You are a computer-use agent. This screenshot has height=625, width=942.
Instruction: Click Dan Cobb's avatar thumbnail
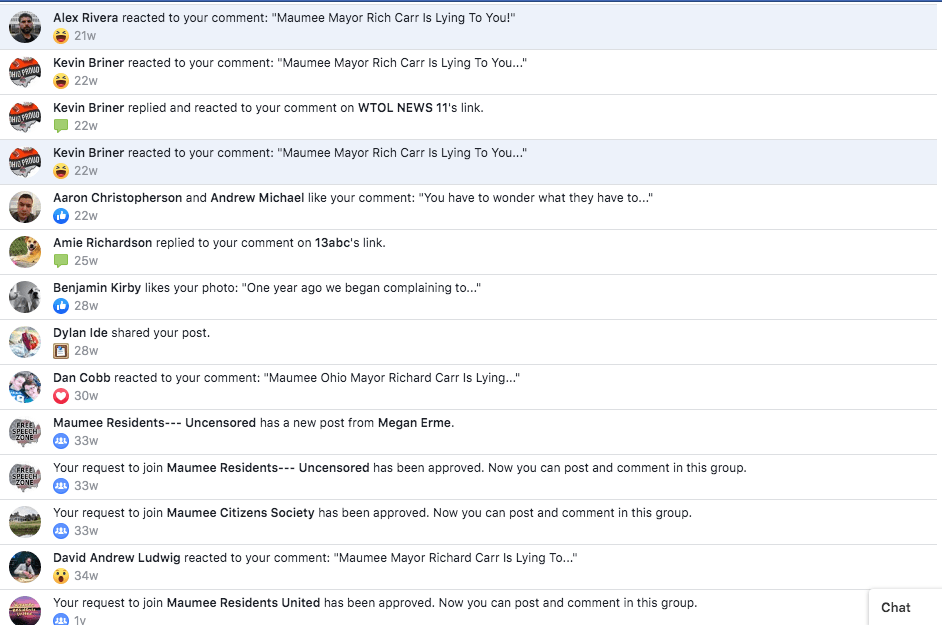[25, 387]
